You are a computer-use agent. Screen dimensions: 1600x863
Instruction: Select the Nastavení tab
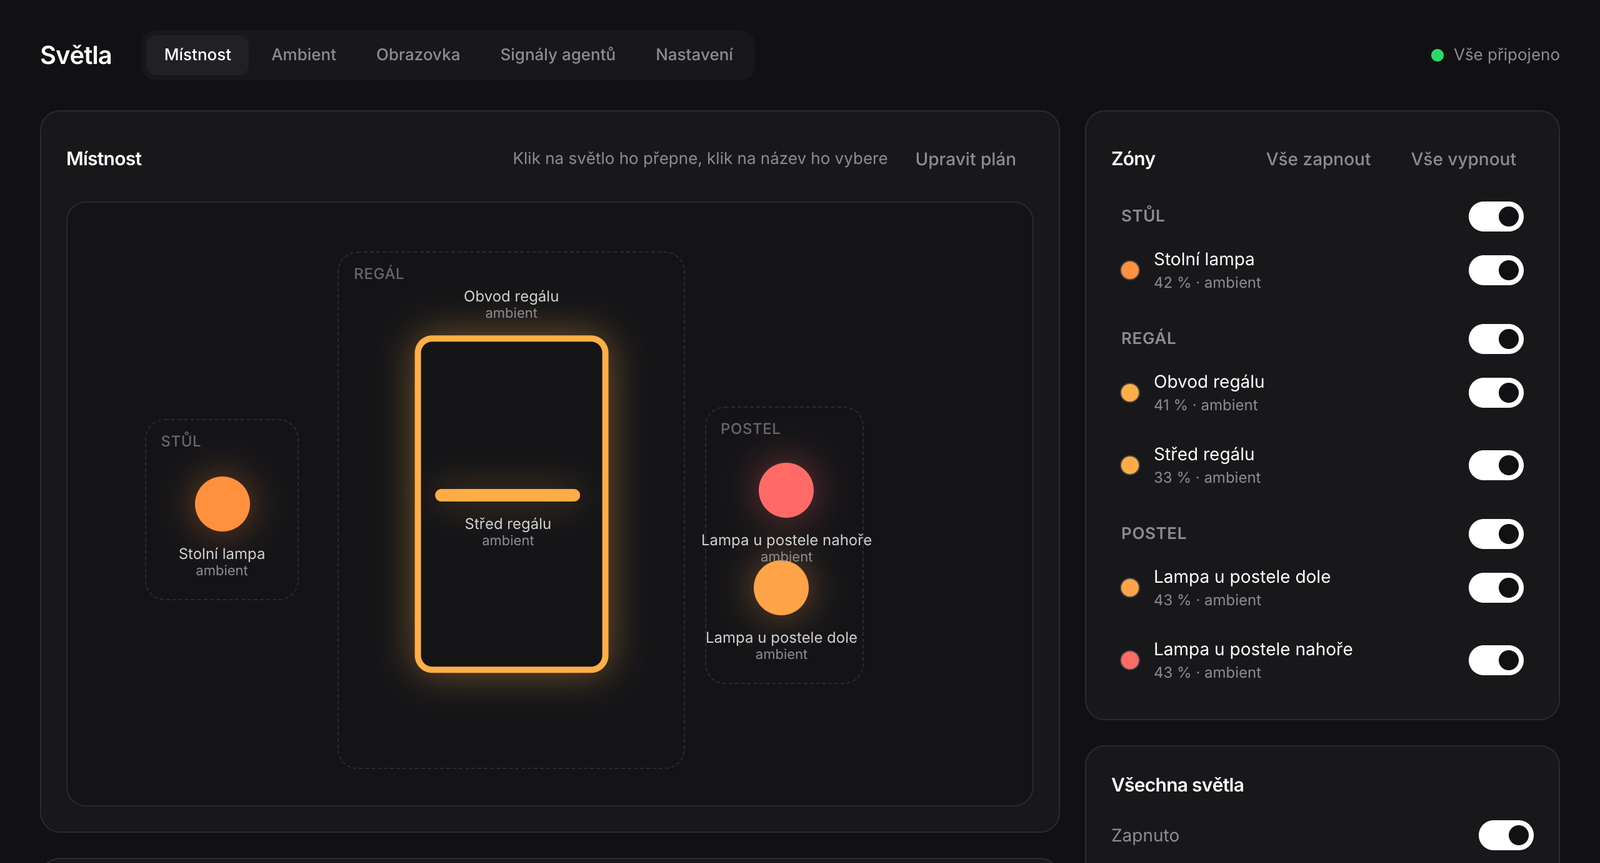click(694, 55)
